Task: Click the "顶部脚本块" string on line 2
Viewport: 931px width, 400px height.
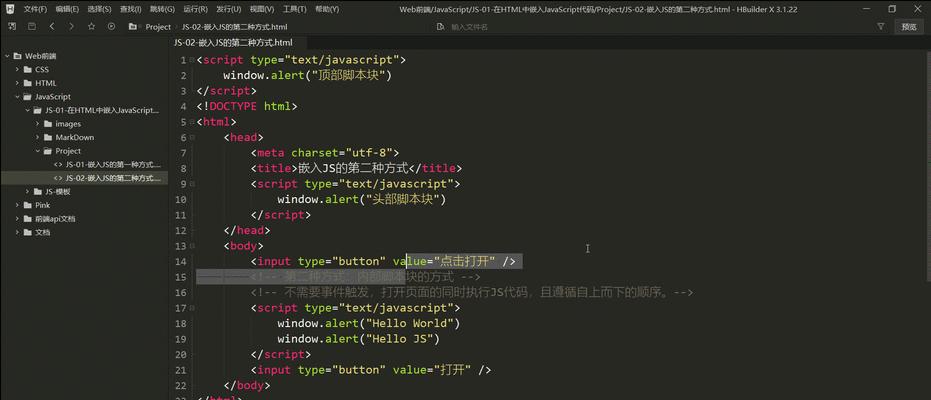Action: pos(349,75)
